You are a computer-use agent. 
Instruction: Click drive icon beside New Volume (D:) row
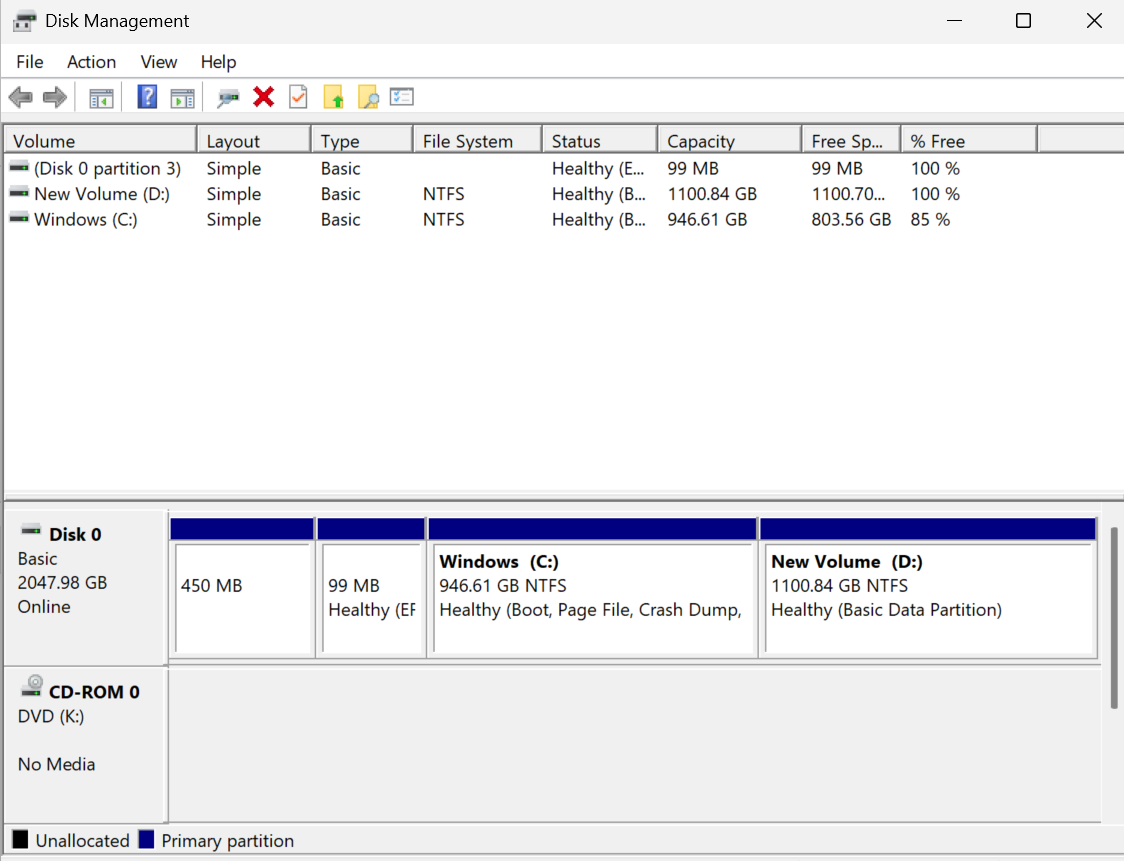coord(19,193)
